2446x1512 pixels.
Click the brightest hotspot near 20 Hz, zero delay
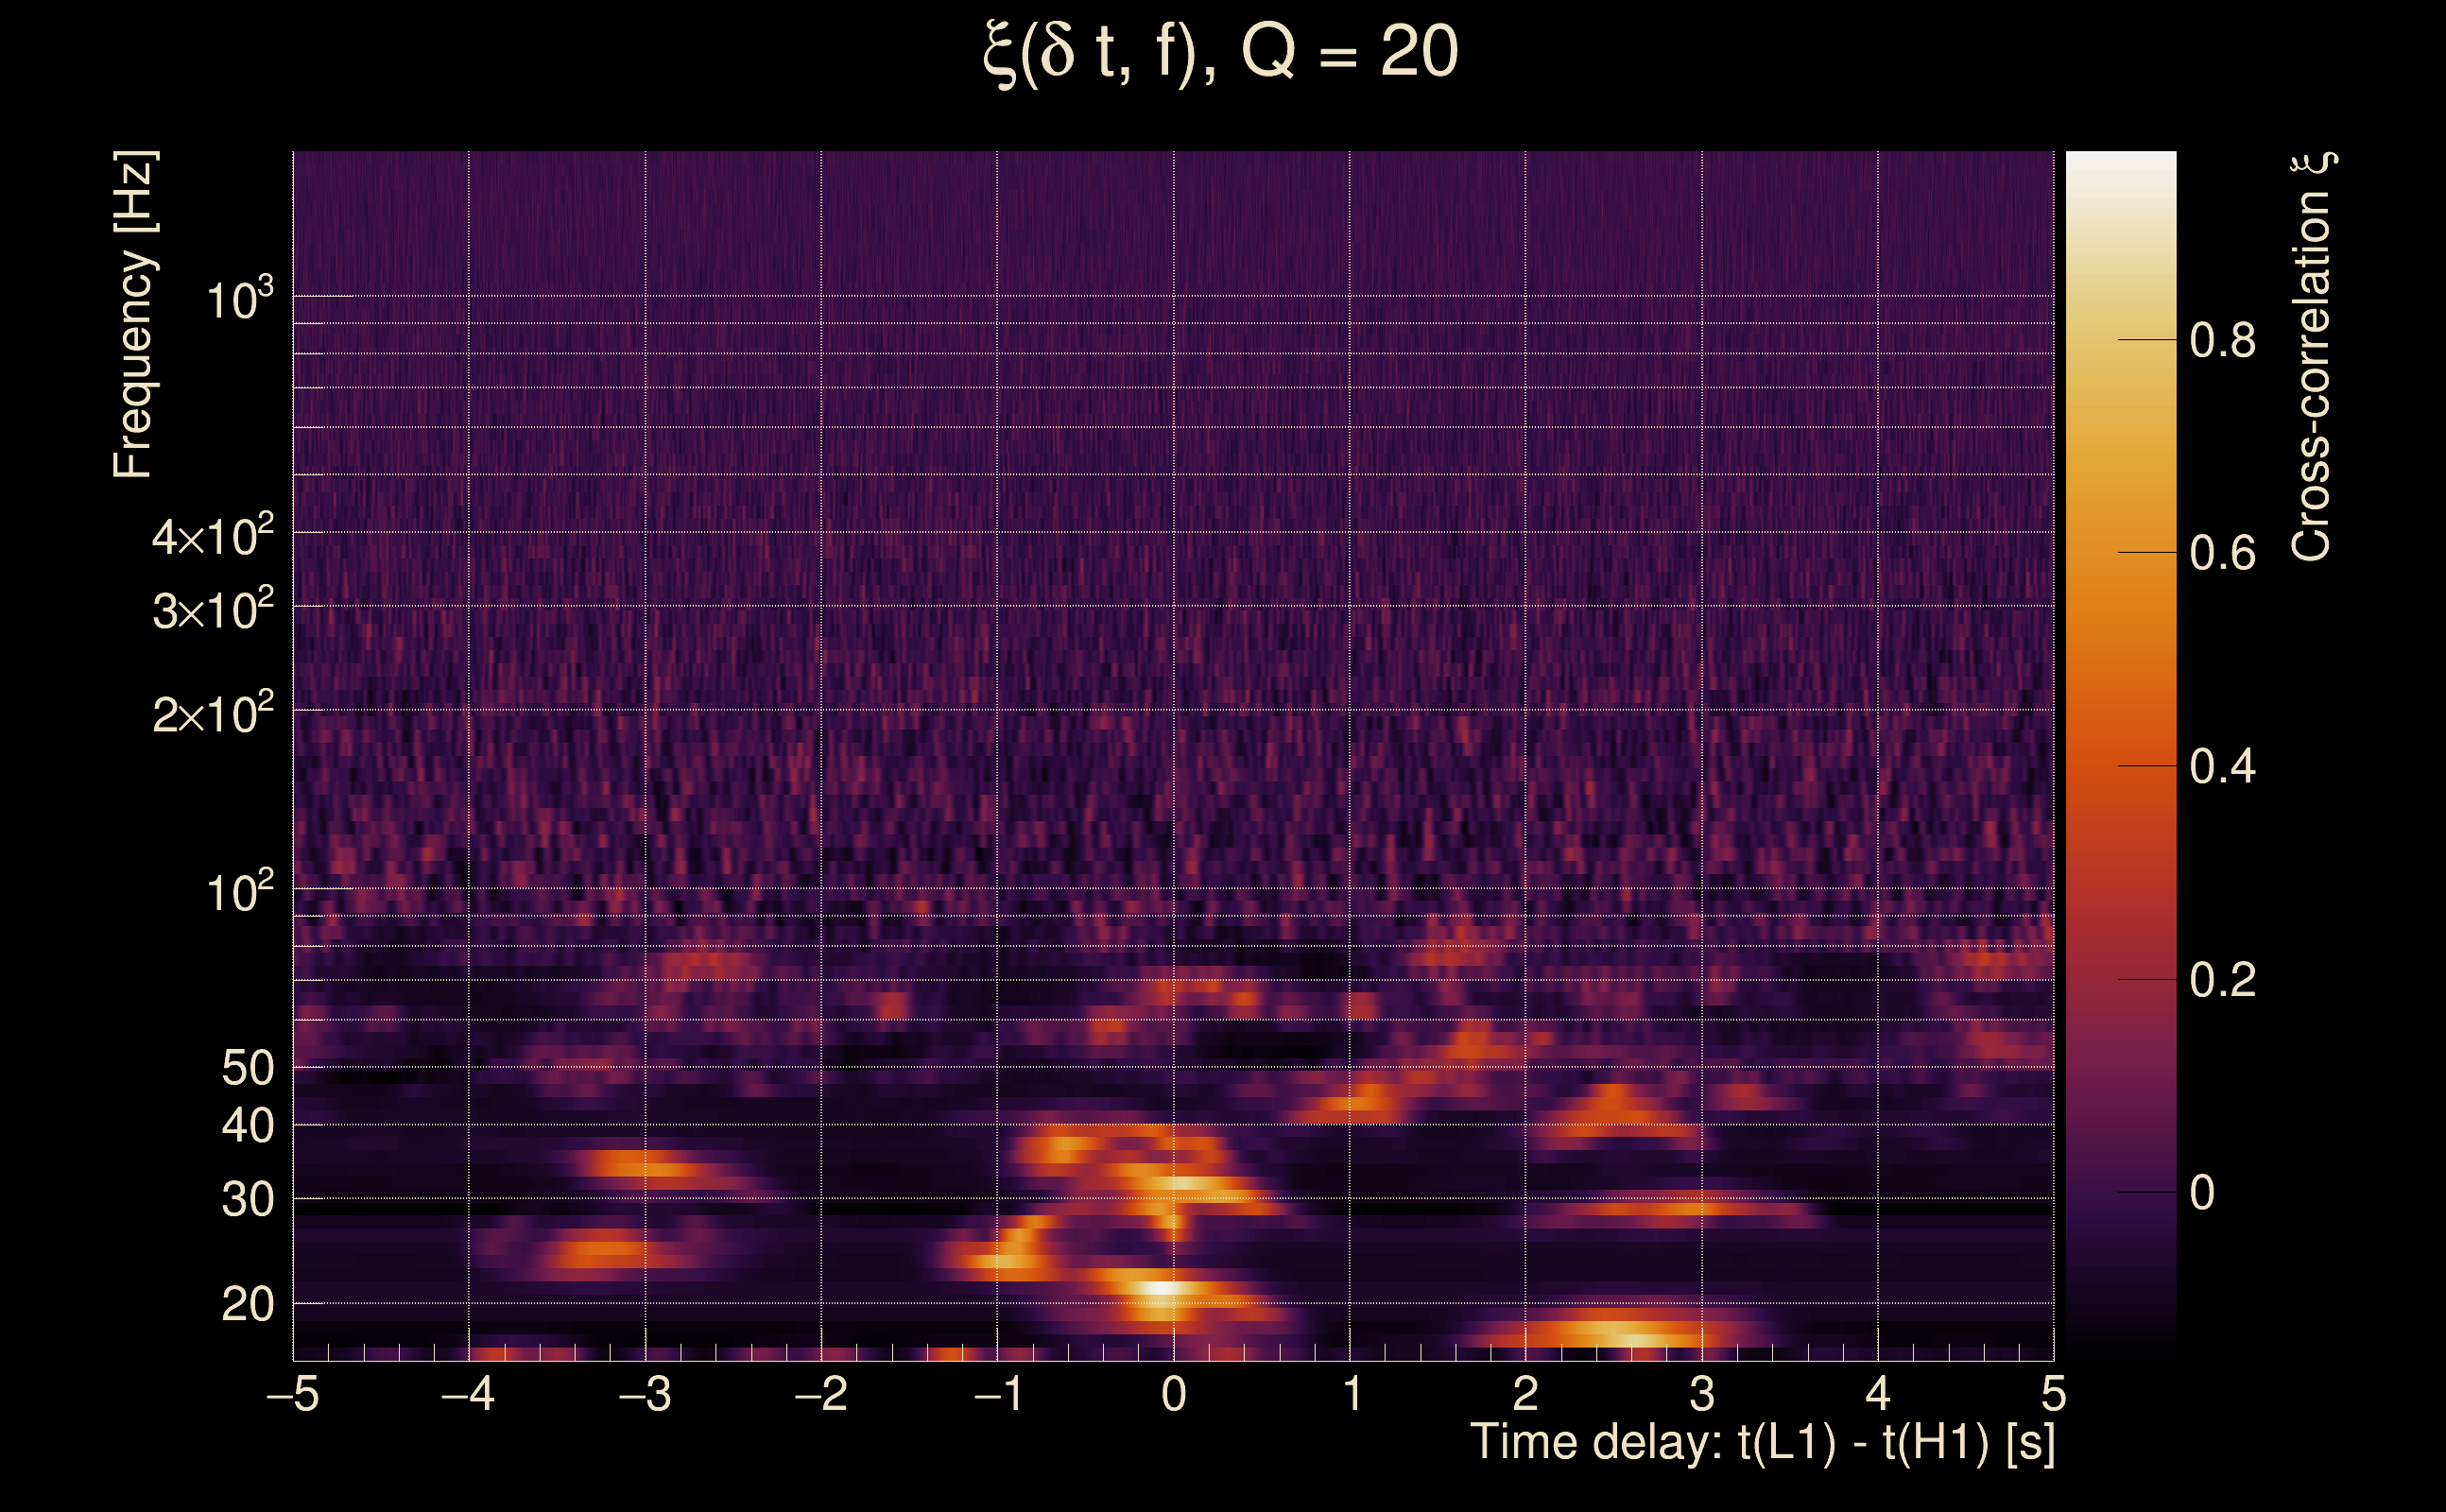1160,1288
